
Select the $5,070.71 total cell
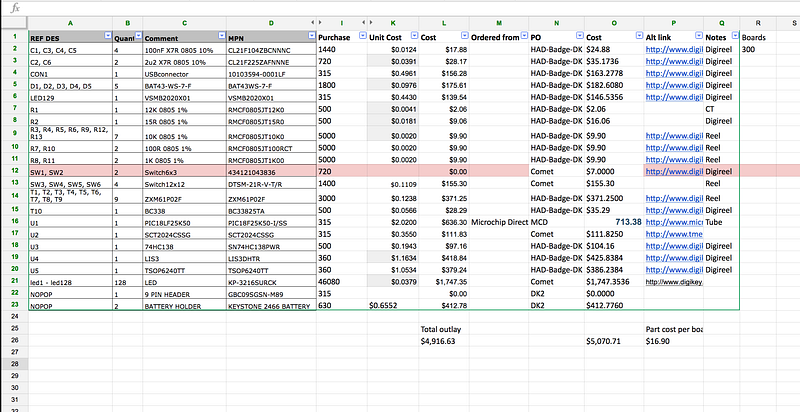click(x=614, y=341)
